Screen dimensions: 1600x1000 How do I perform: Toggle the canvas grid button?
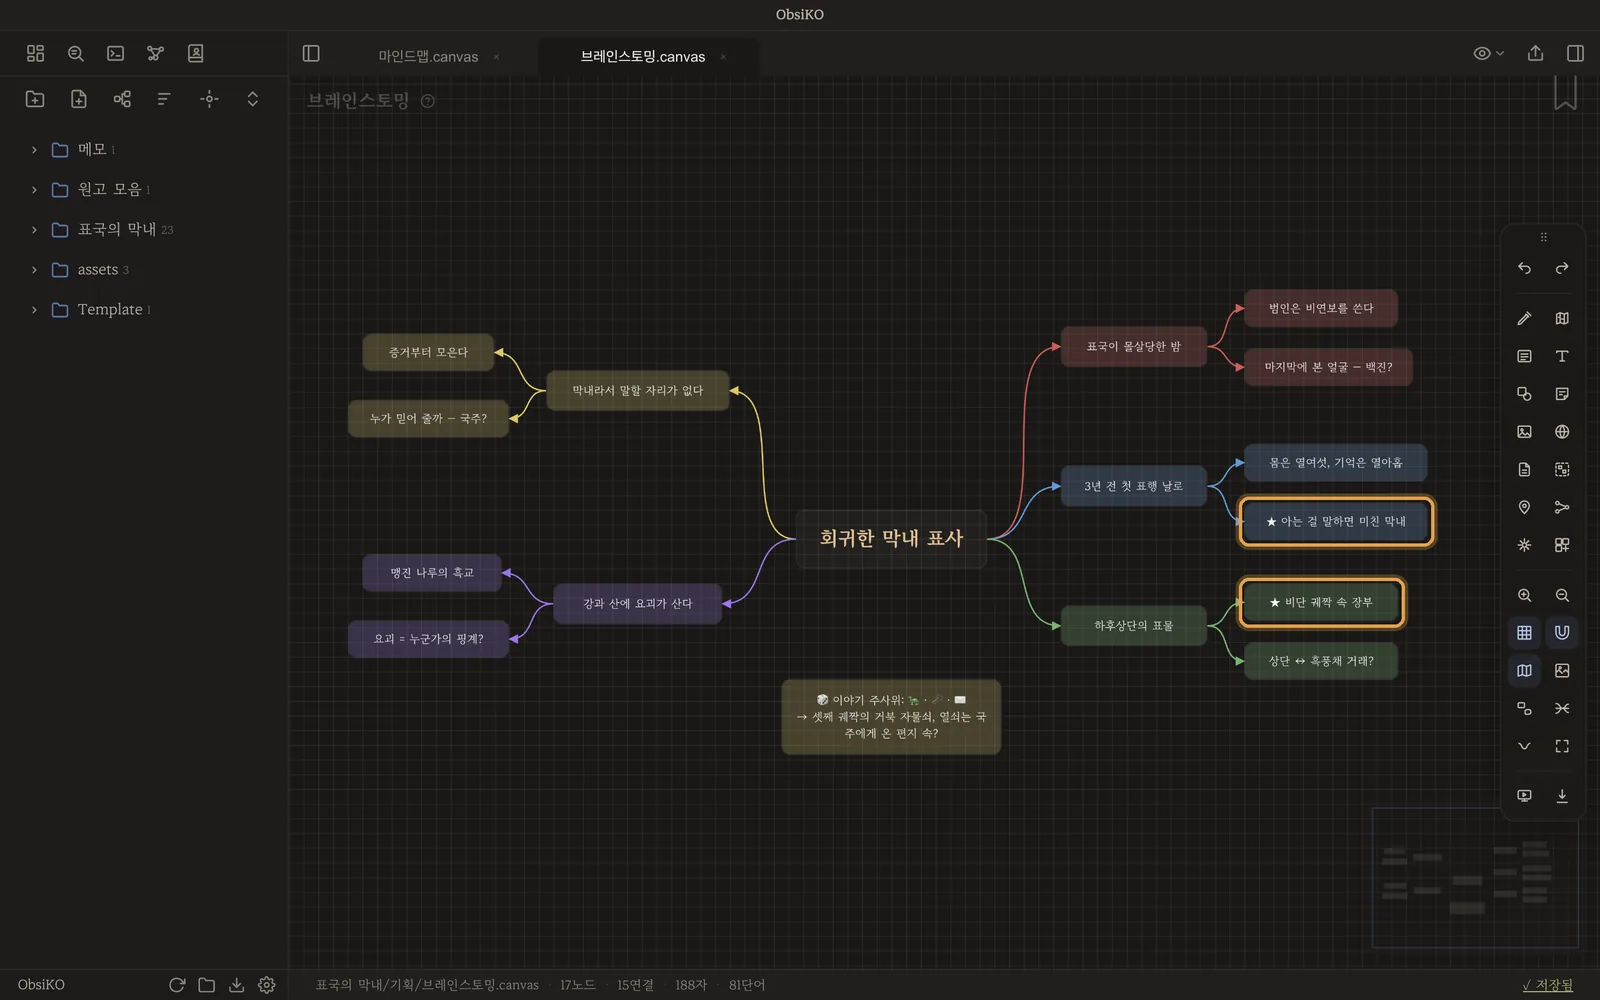click(x=1524, y=633)
